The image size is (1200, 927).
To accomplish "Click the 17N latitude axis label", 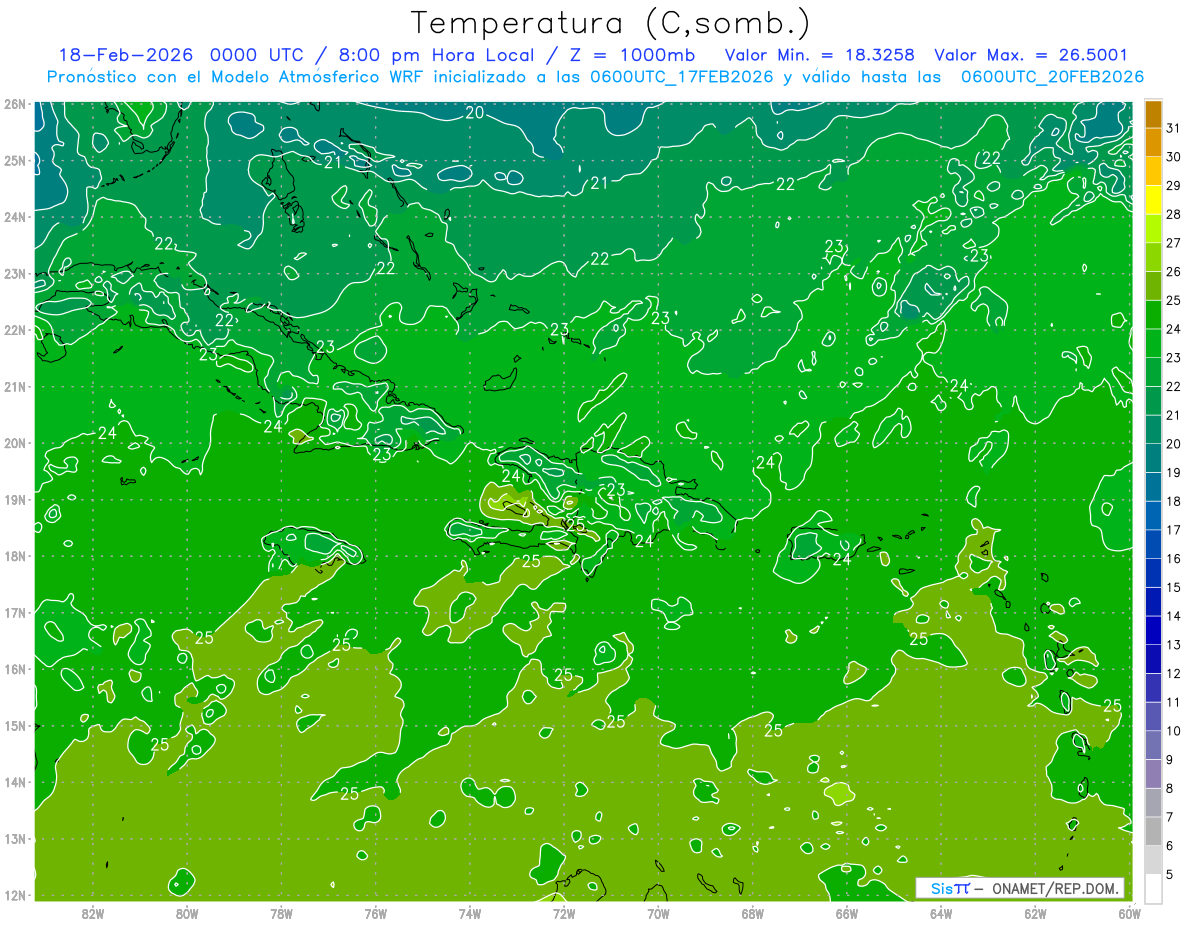I will [14, 613].
